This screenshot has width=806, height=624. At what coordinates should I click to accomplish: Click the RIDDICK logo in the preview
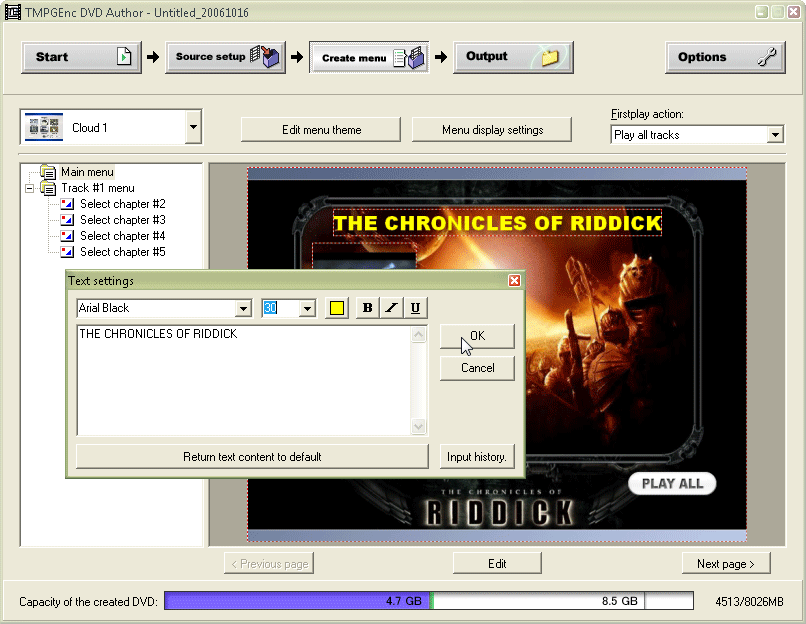pos(500,512)
